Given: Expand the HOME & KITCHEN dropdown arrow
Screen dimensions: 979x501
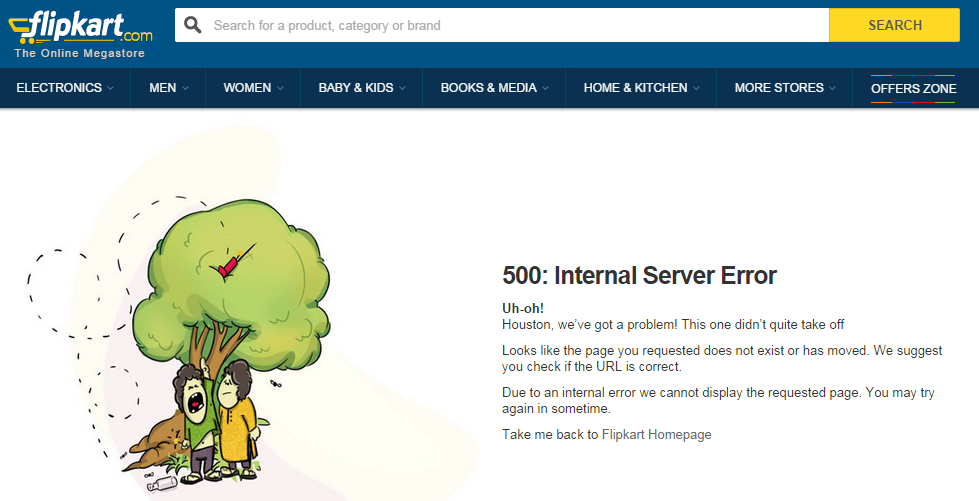Looking at the screenshot, I should coord(696,89).
